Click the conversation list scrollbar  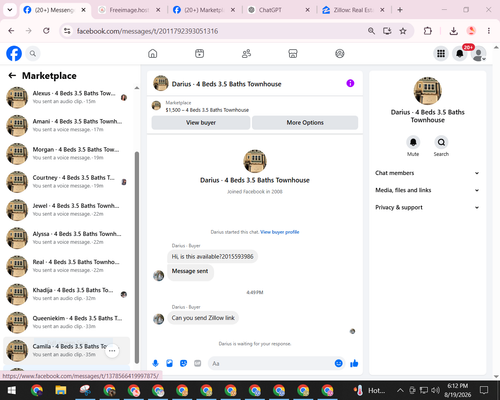coord(137,257)
